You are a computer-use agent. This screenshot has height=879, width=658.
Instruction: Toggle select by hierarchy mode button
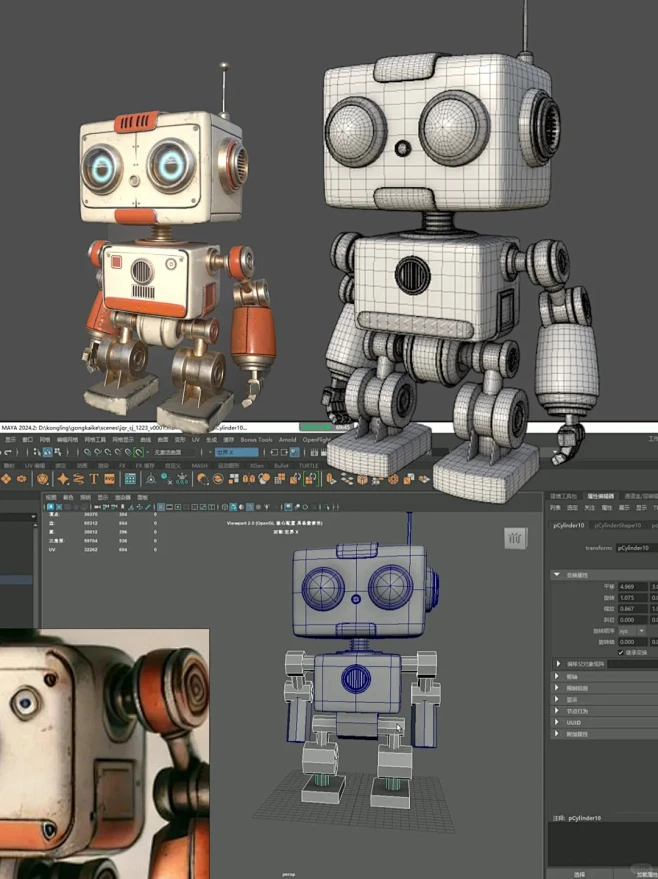click(x=37, y=452)
